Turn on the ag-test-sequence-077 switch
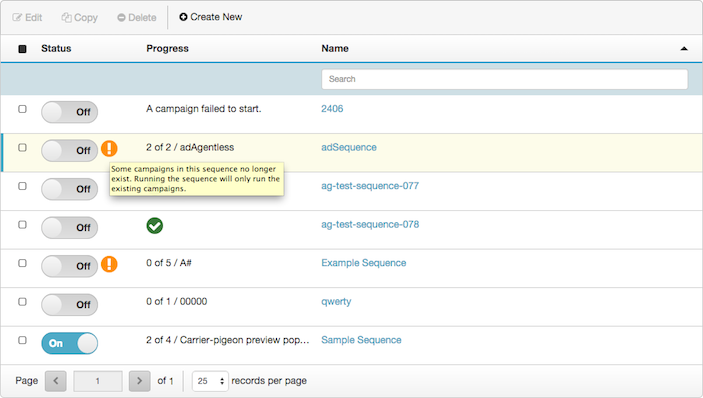Screen dimensions: 703x398 coord(69,189)
